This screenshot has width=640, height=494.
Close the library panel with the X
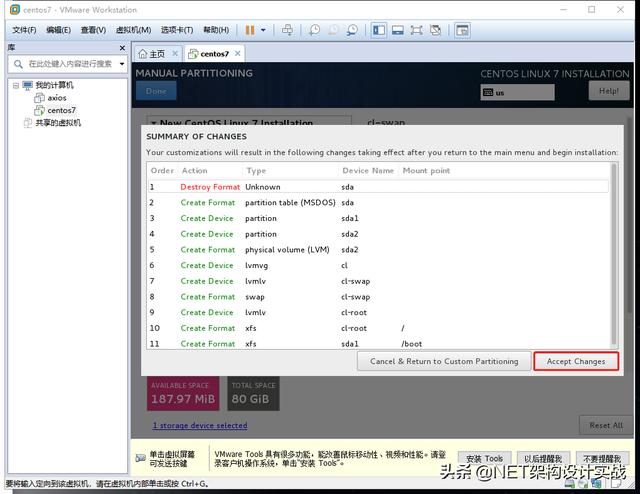tap(122, 48)
